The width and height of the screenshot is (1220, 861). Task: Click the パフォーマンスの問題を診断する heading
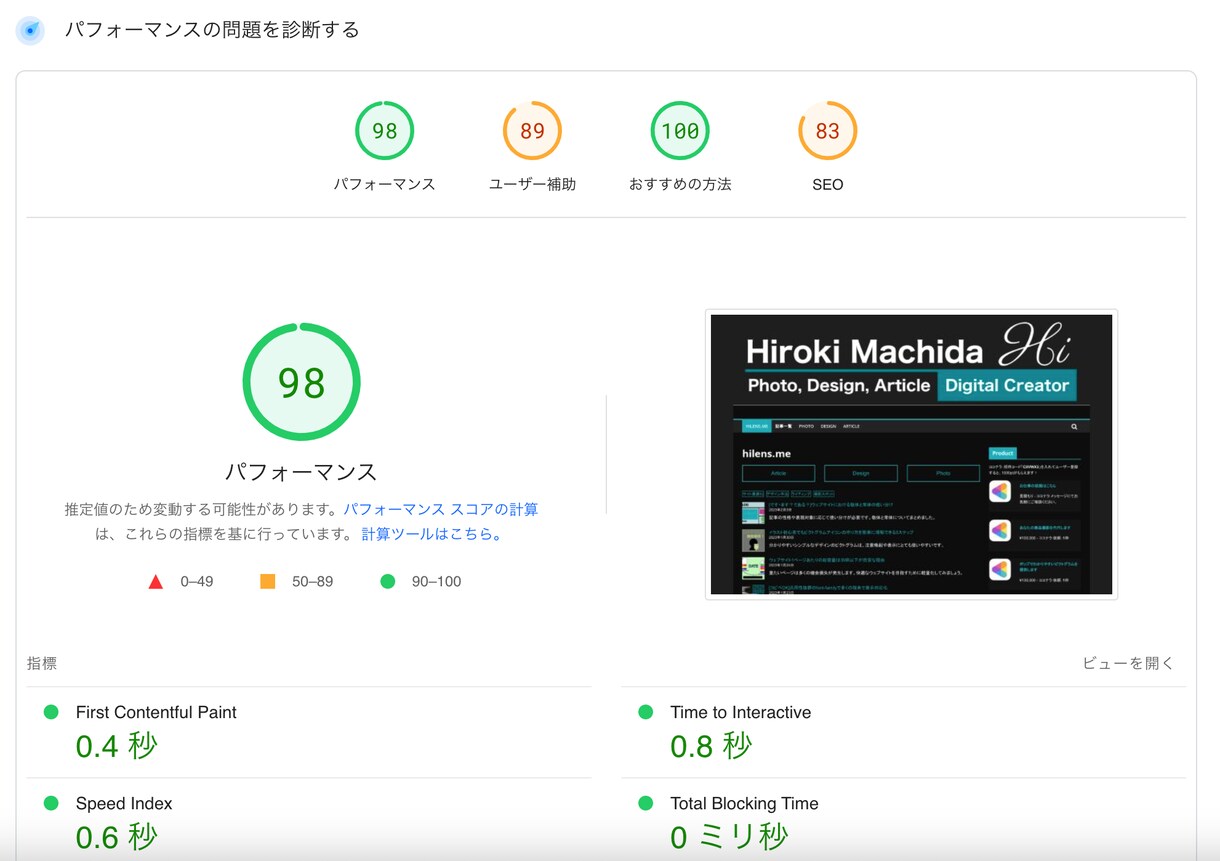212,30
